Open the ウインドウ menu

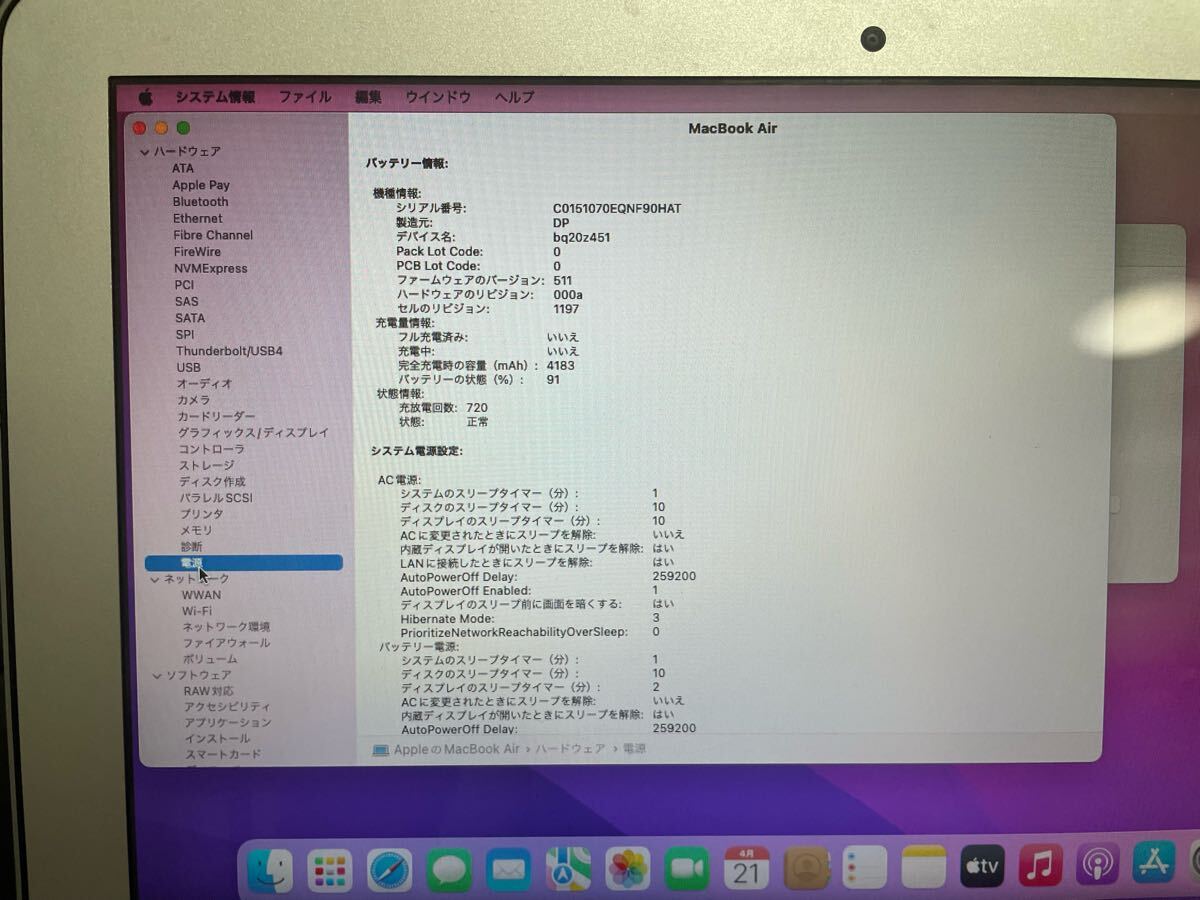[438, 97]
